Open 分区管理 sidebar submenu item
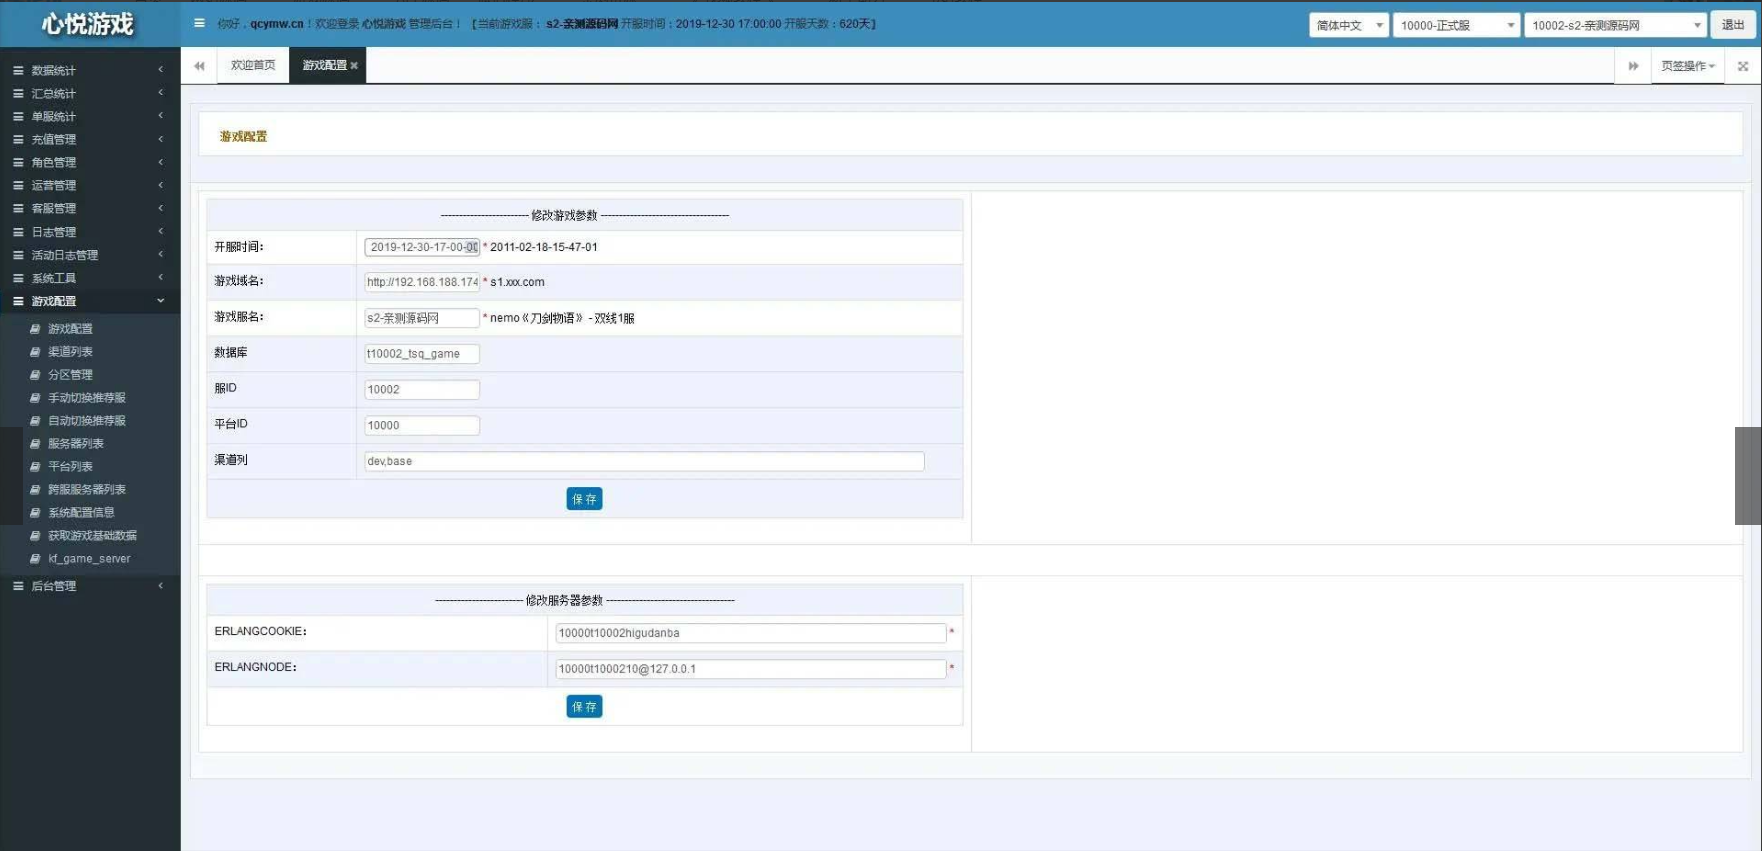Viewport: 1762px width, 851px height. point(70,375)
